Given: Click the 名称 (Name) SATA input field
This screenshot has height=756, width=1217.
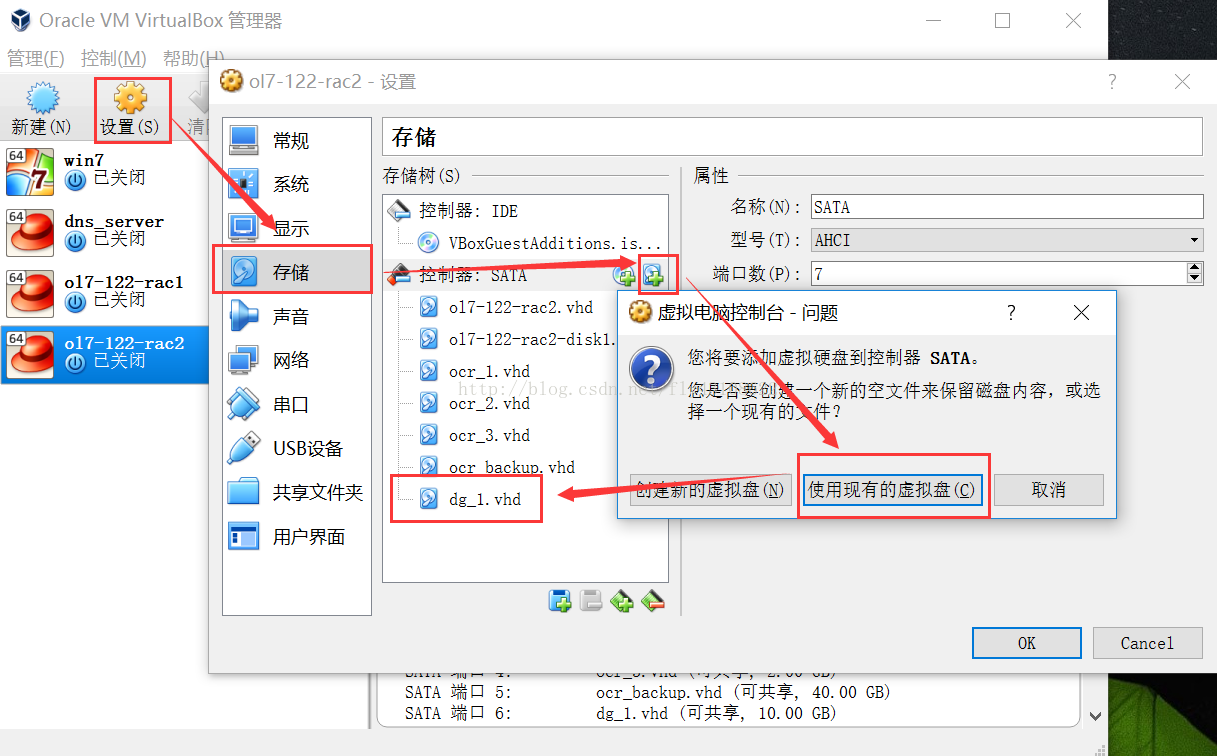Looking at the screenshot, I should click(x=1007, y=207).
